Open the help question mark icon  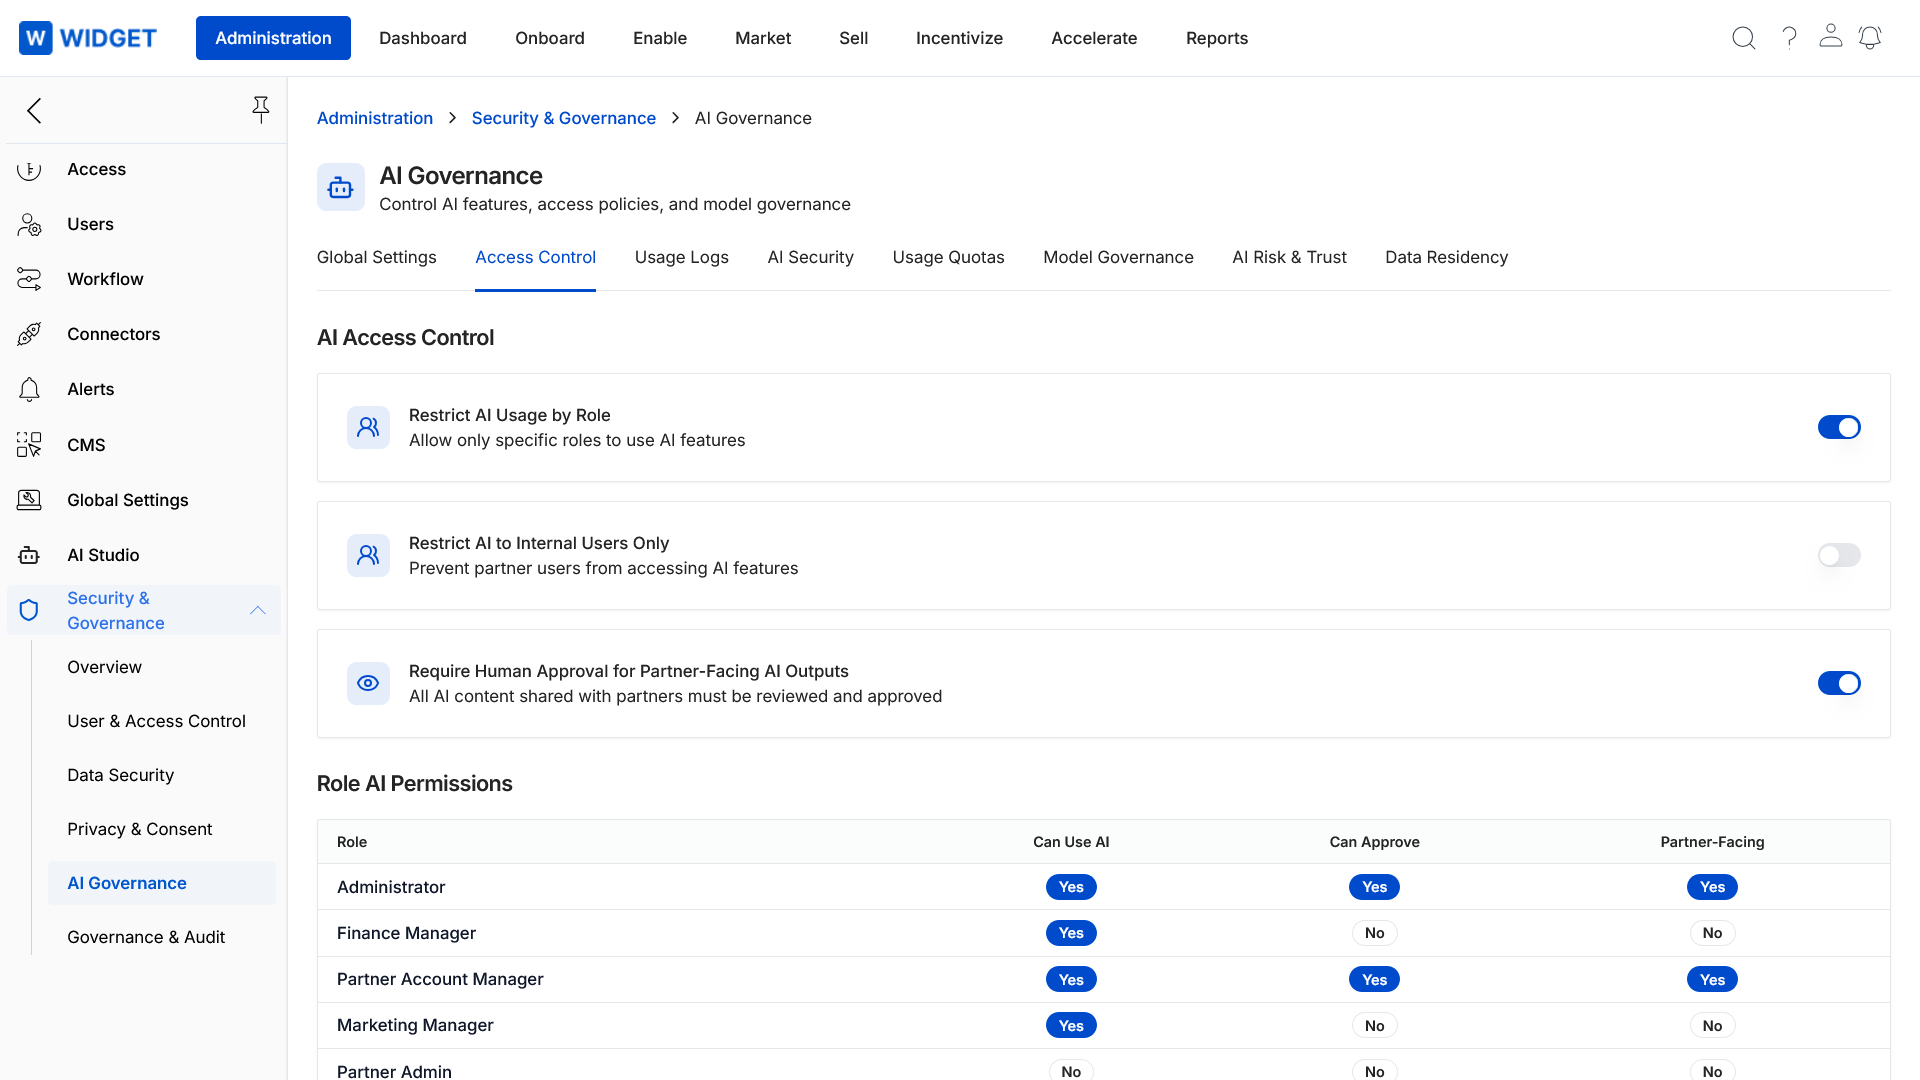(1789, 38)
